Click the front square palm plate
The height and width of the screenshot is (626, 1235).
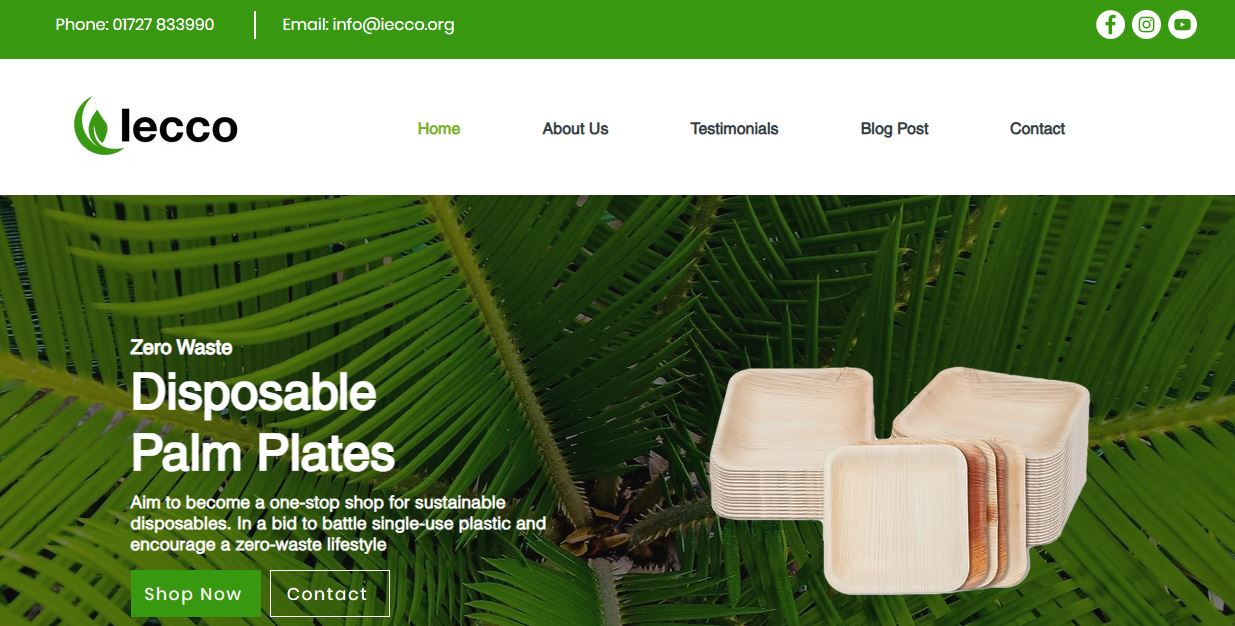(896, 518)
